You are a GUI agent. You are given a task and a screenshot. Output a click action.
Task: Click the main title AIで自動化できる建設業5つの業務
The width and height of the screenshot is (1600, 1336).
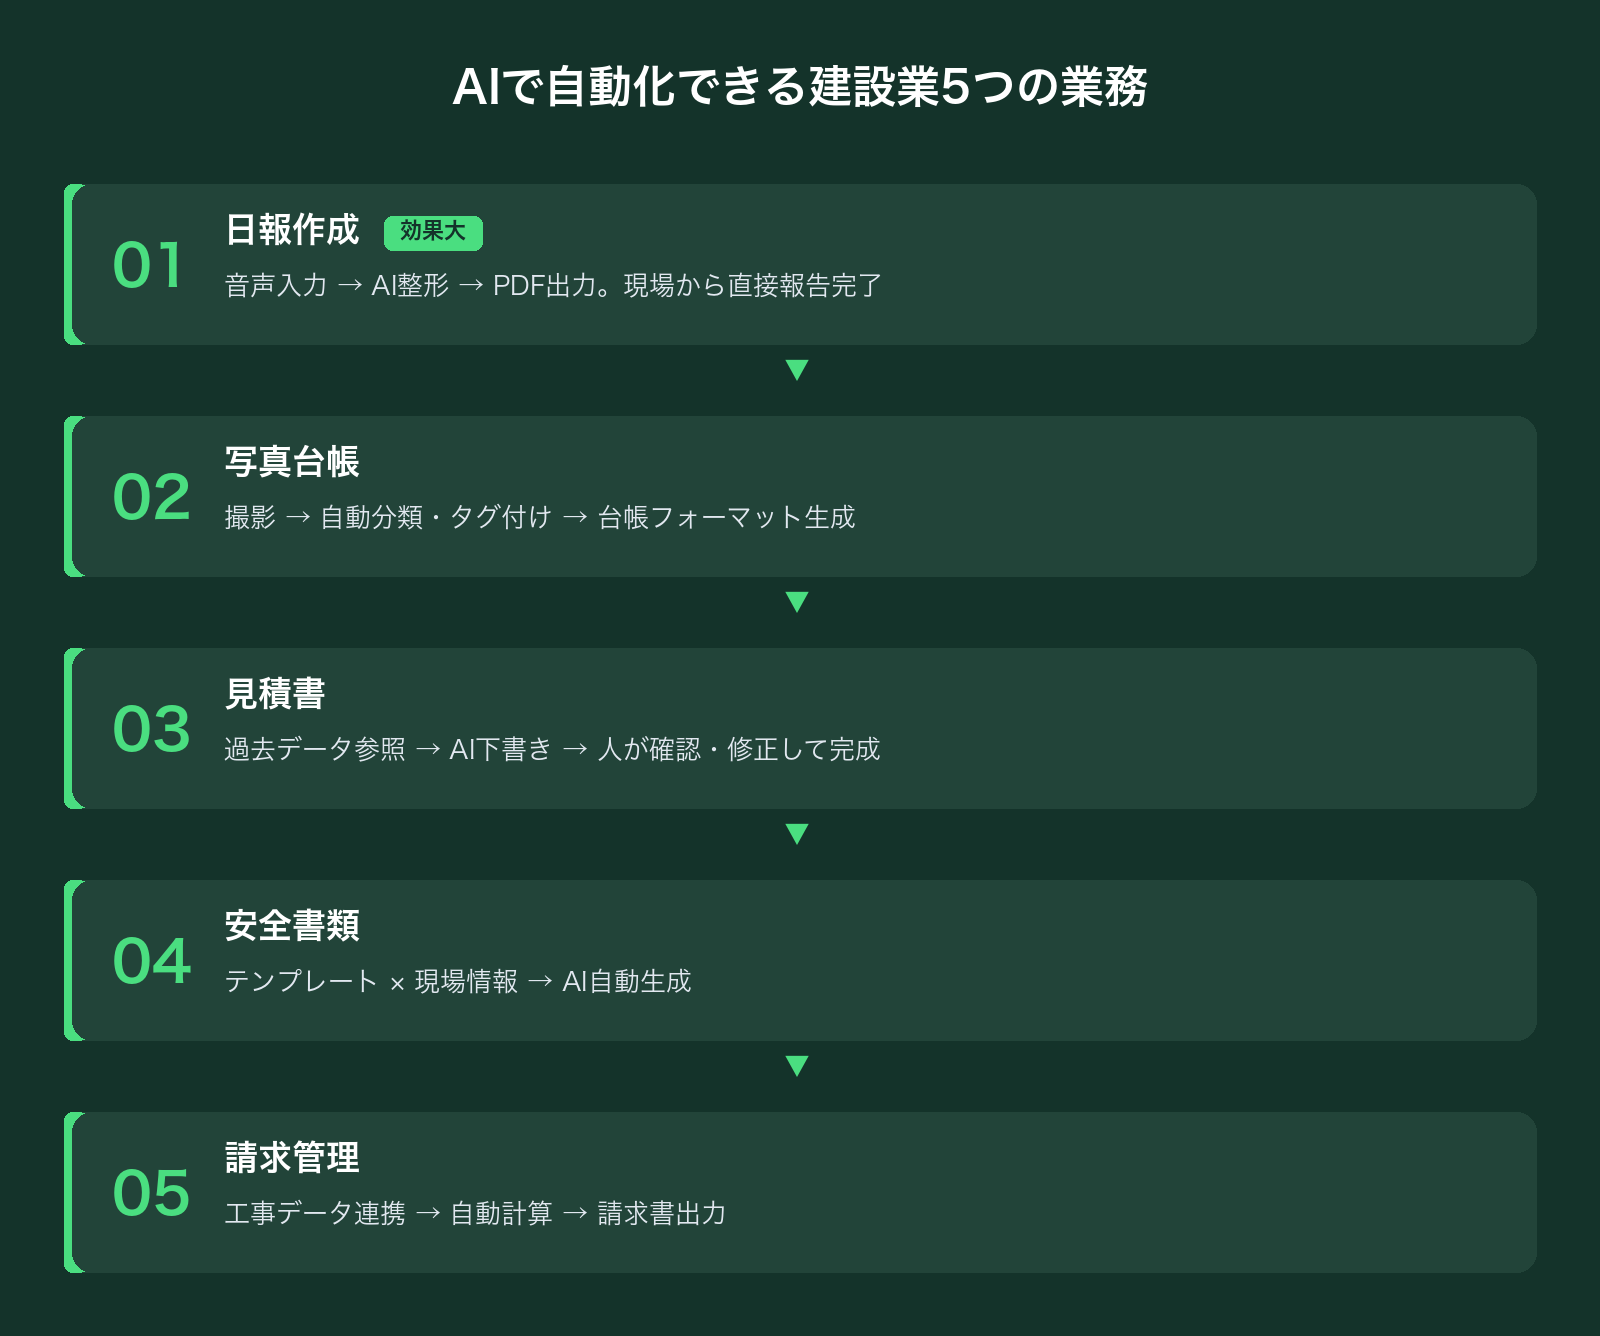pos(800,87)
